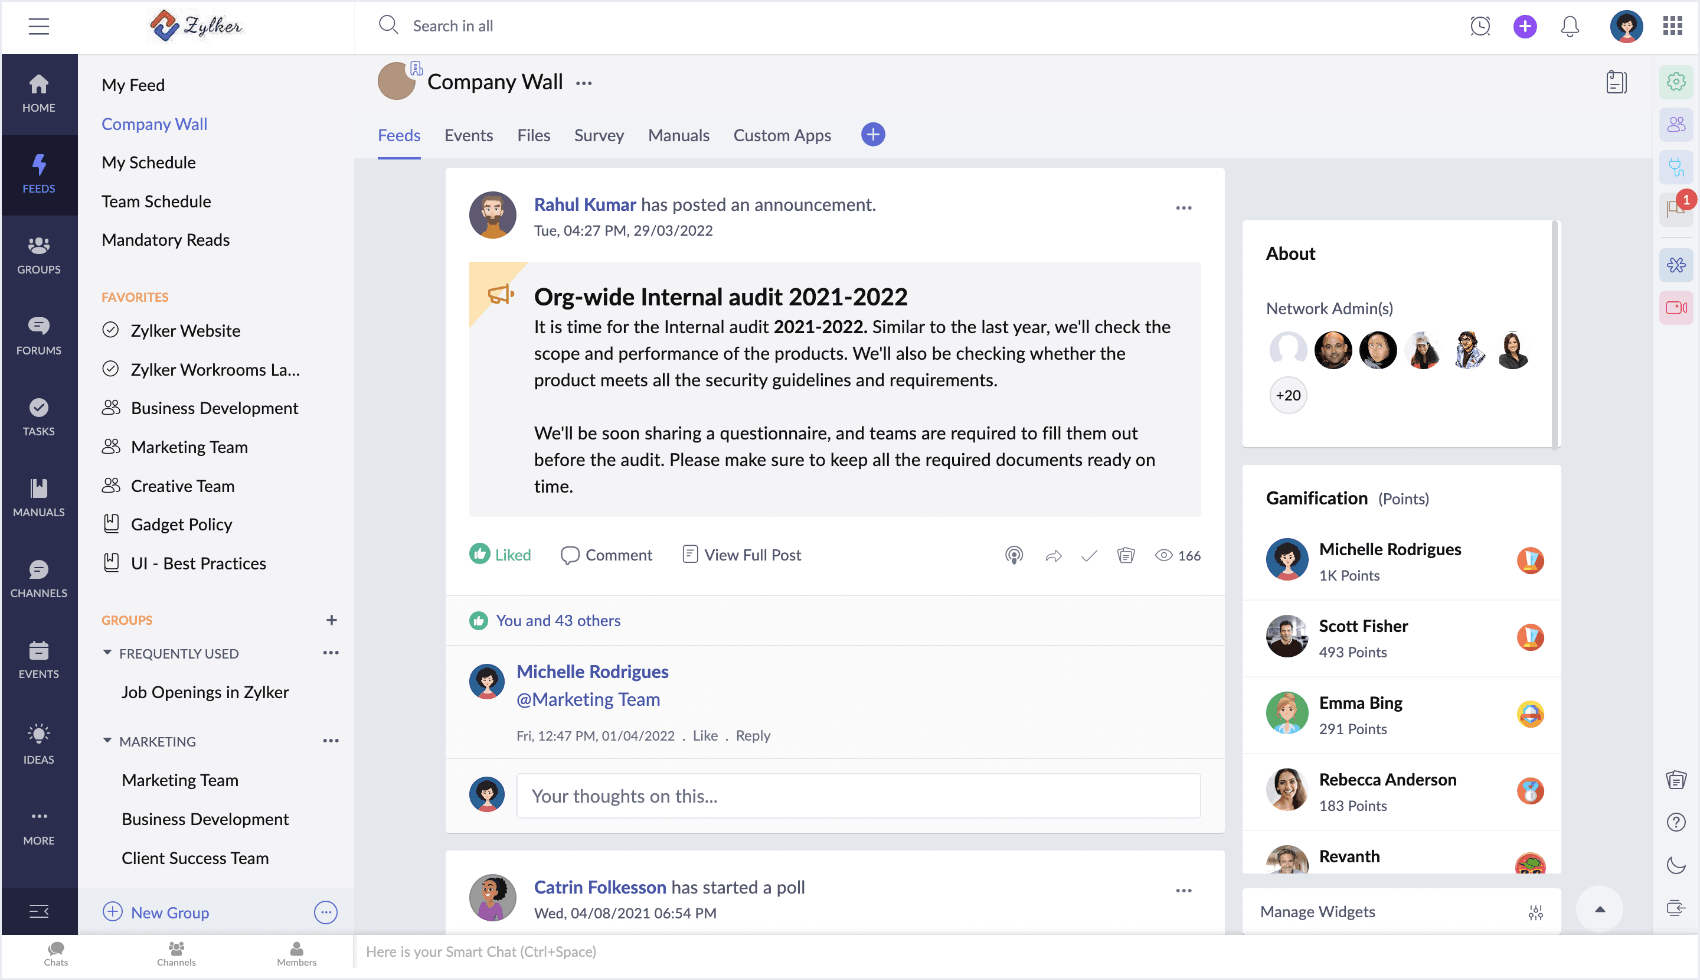Screen dimensions: 1700x980
Task: Click New Group button
Action: tap(157, 912)
